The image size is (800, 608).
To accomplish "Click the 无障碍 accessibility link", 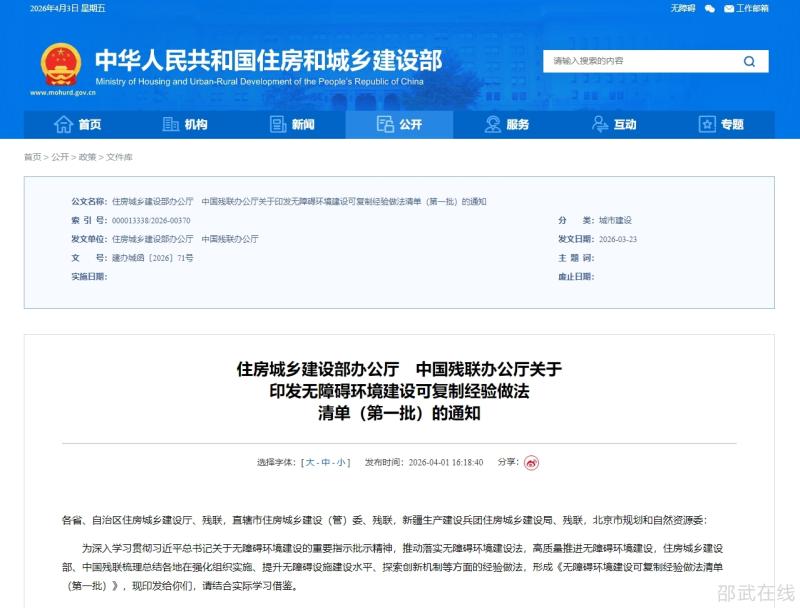I will point(683,8).
